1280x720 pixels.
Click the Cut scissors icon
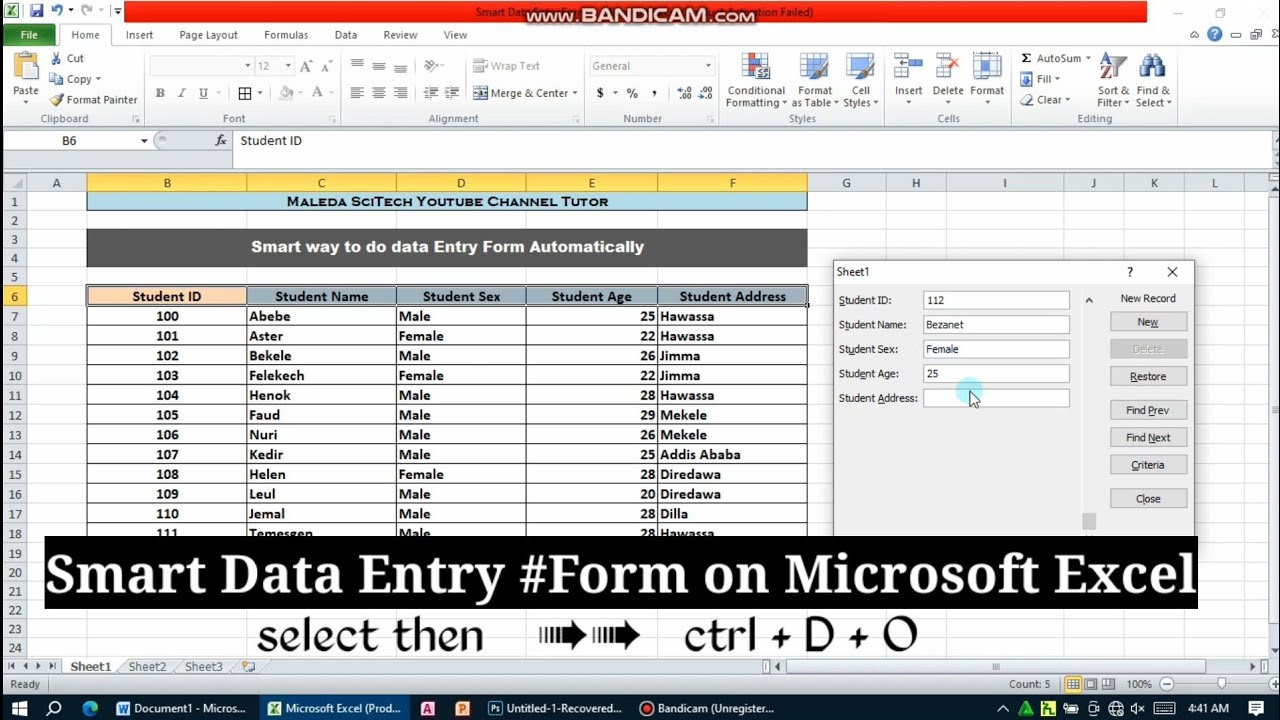[x=56, y=59]
